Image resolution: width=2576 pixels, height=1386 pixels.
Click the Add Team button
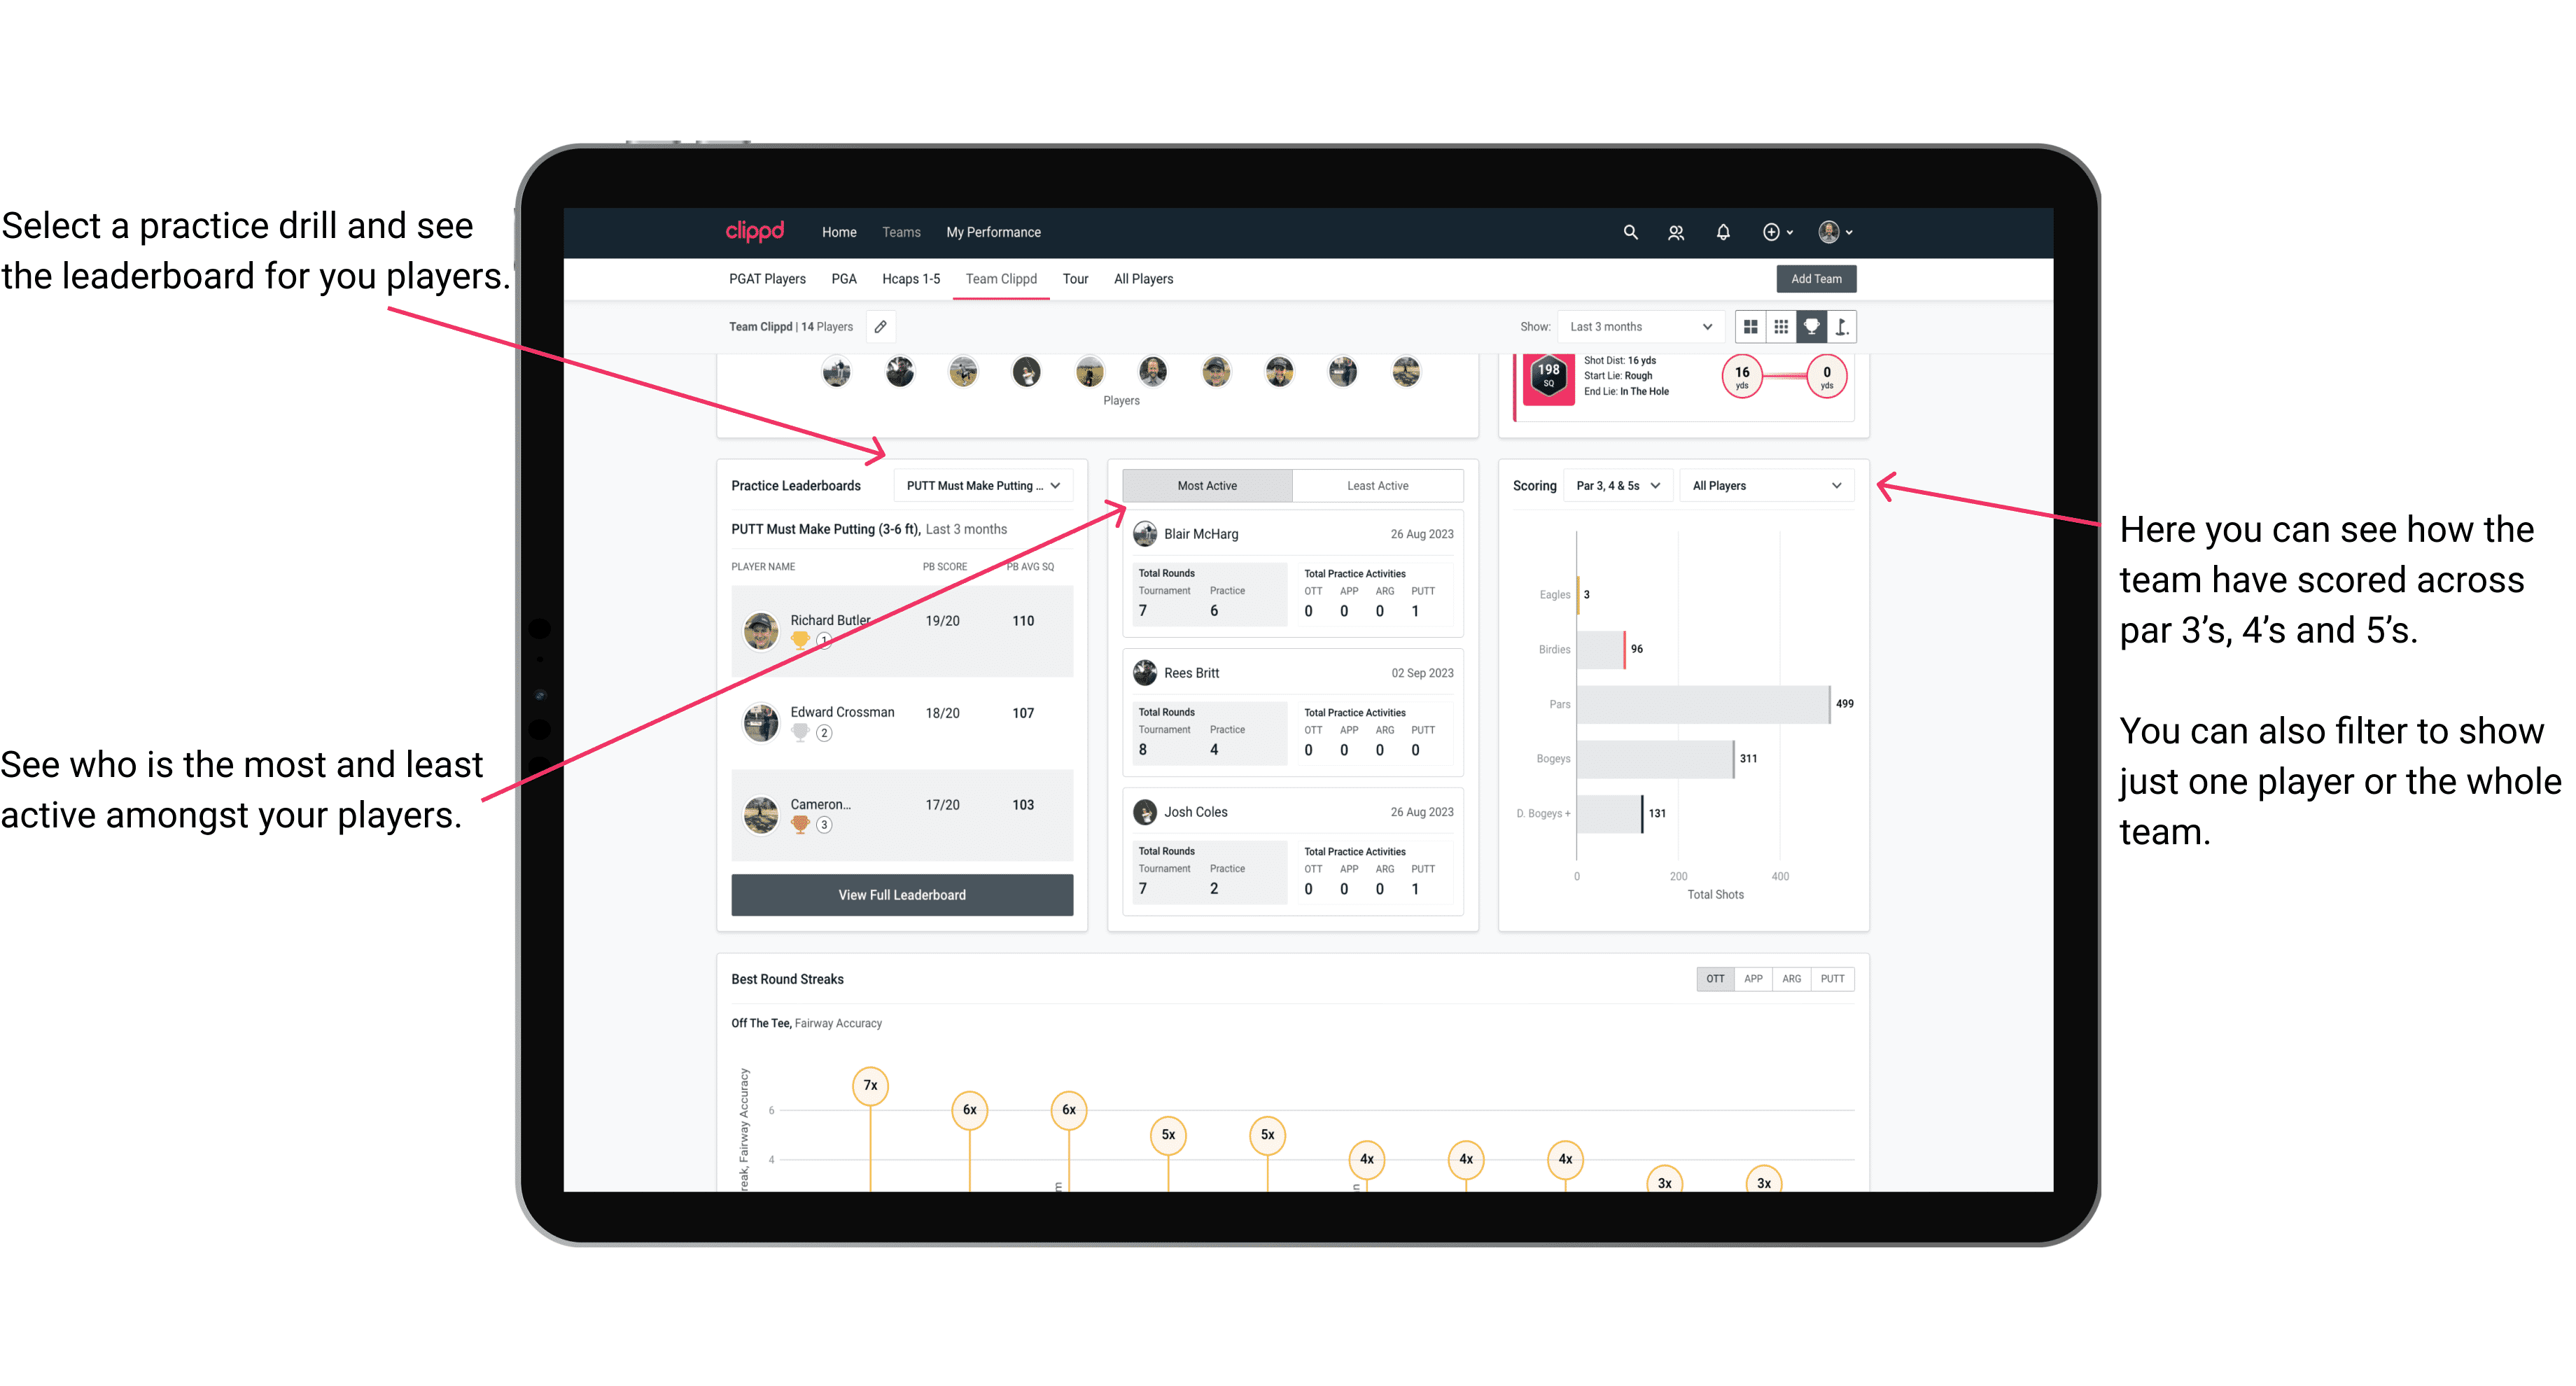click(1815, 278)
